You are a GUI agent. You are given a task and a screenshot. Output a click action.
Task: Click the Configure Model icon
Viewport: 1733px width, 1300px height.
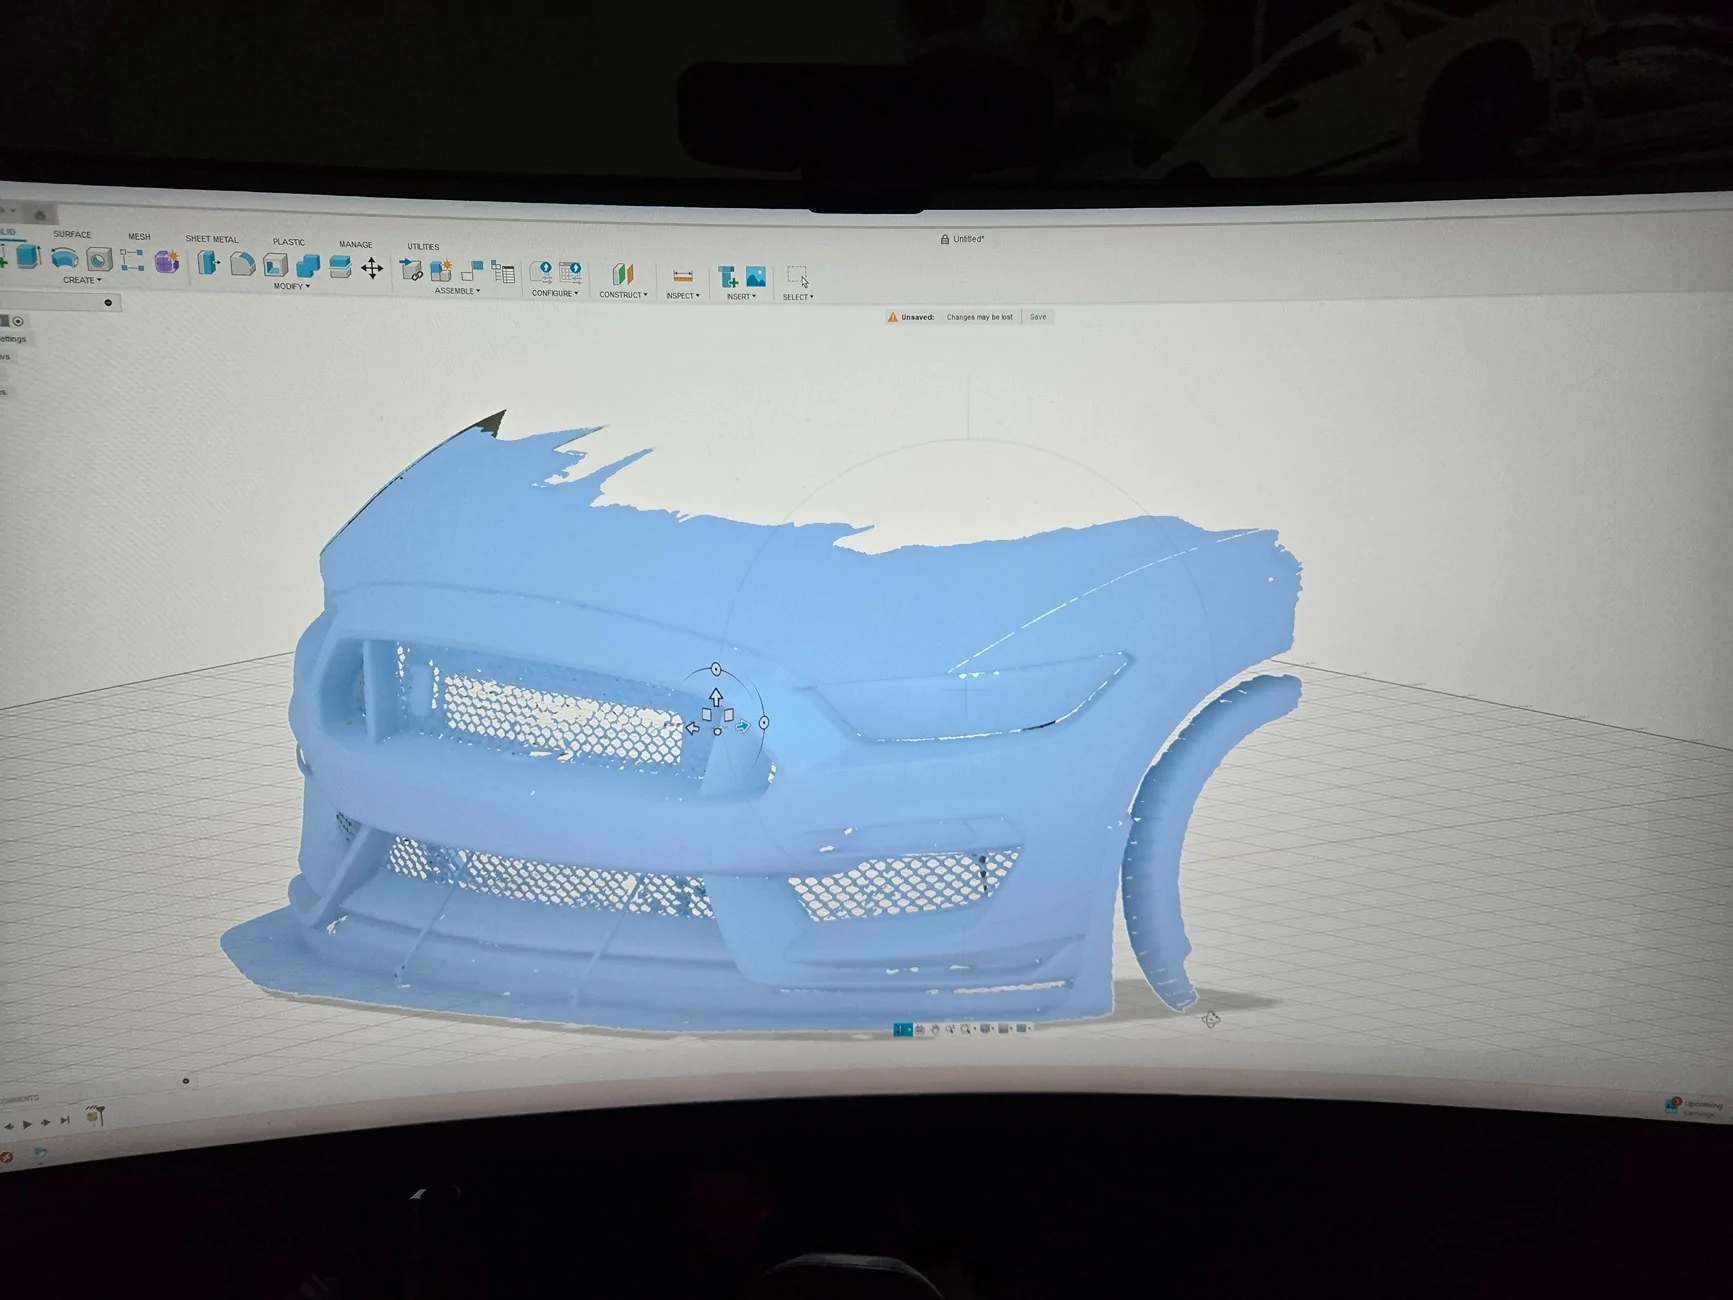[542, 272]
